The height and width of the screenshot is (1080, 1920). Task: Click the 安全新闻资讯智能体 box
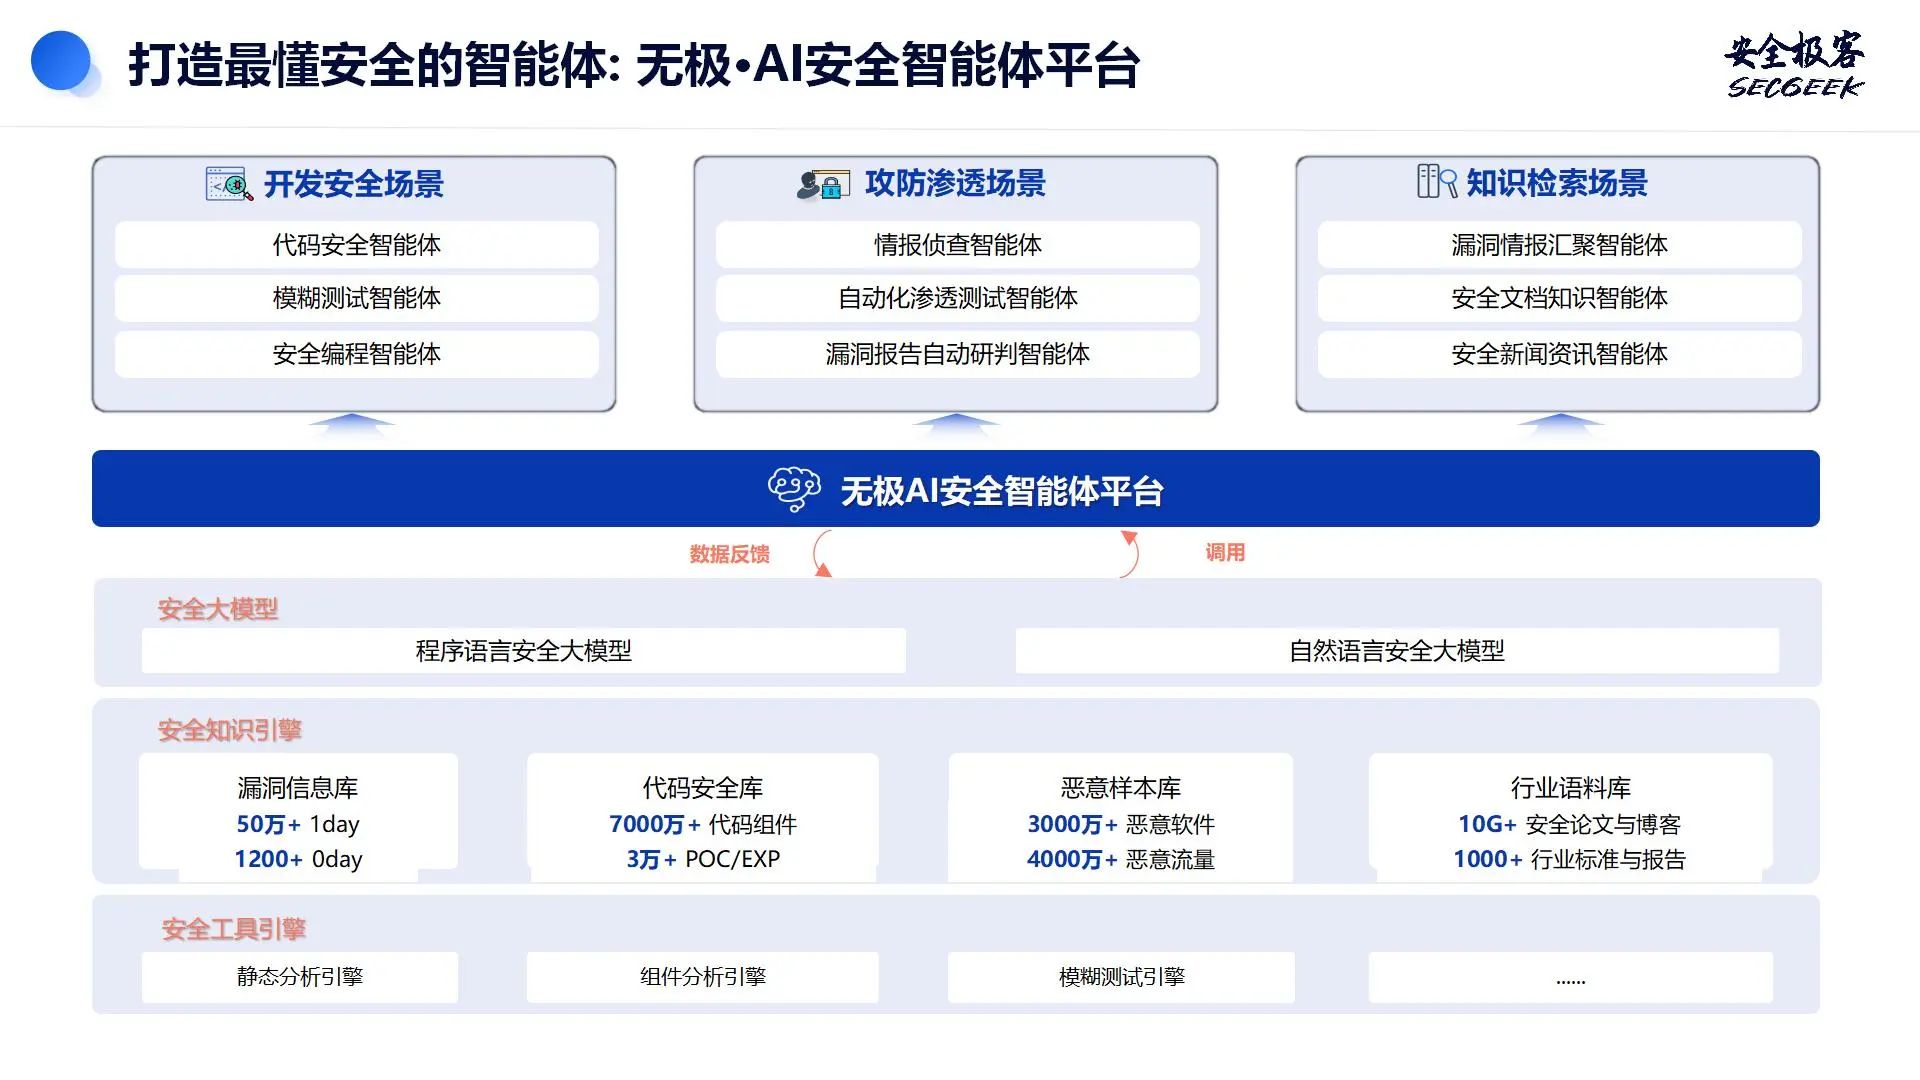[x=1559, y=354]
